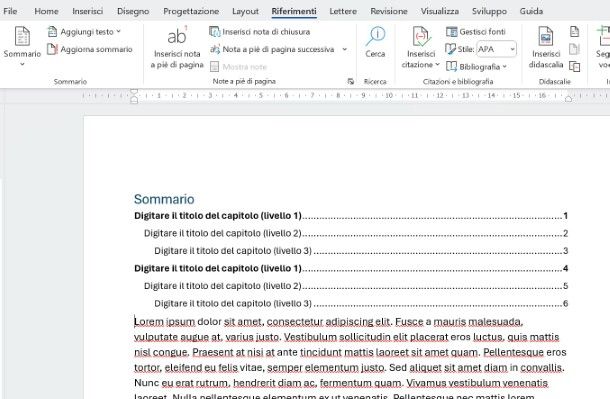610x399 pixels.
Task: Click the Aggiorna sommario icon
Action: [52, 49]
